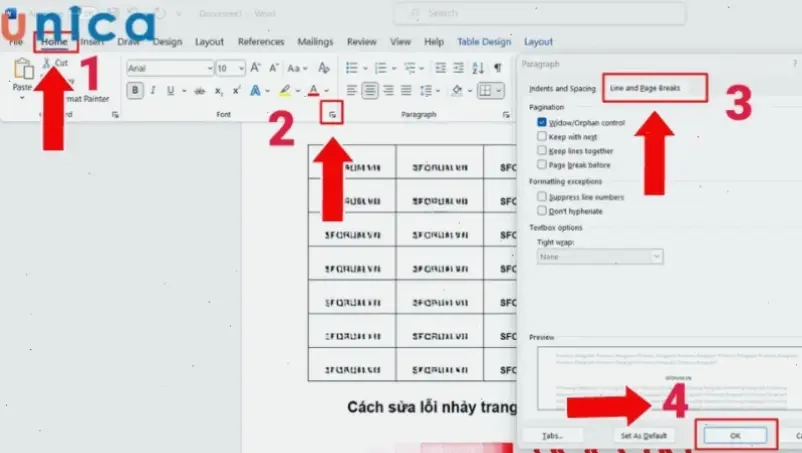Check the Page break before option

pyautogui.click(x=542, y=164)
